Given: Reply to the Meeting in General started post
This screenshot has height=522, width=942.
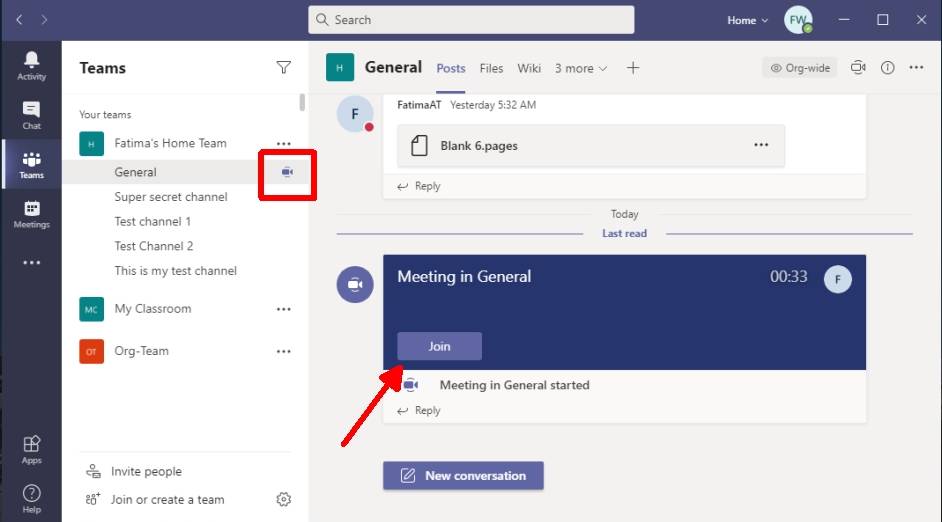Looking at the screenshot, I should coord(419,411).
